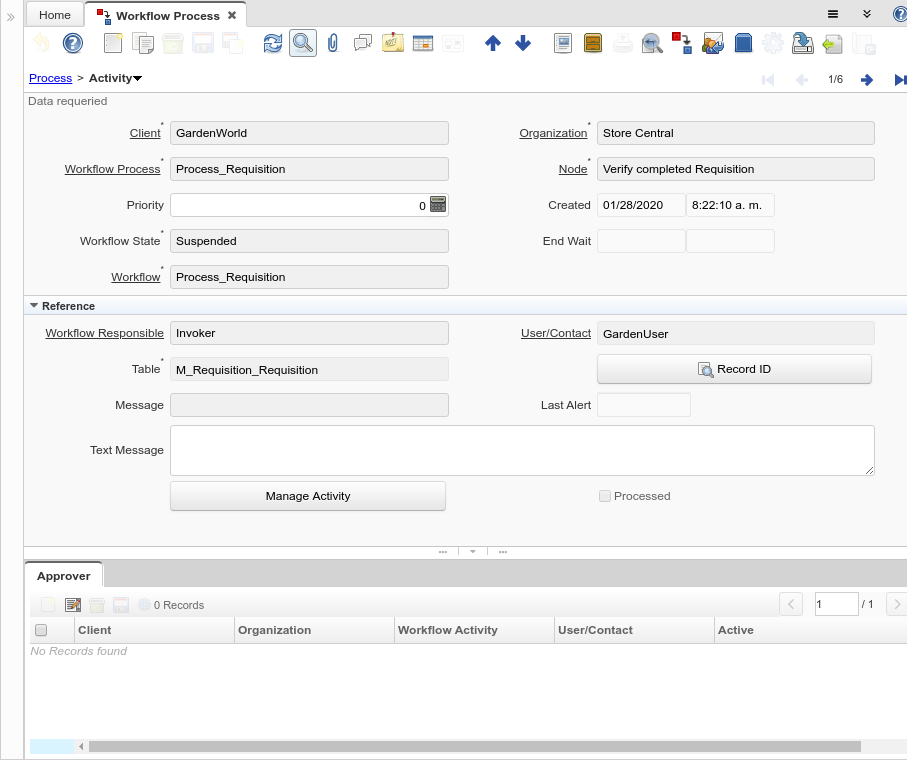Toggle grid view in the toolbar
The image size is (907, 760).
[x=423, y=43]
